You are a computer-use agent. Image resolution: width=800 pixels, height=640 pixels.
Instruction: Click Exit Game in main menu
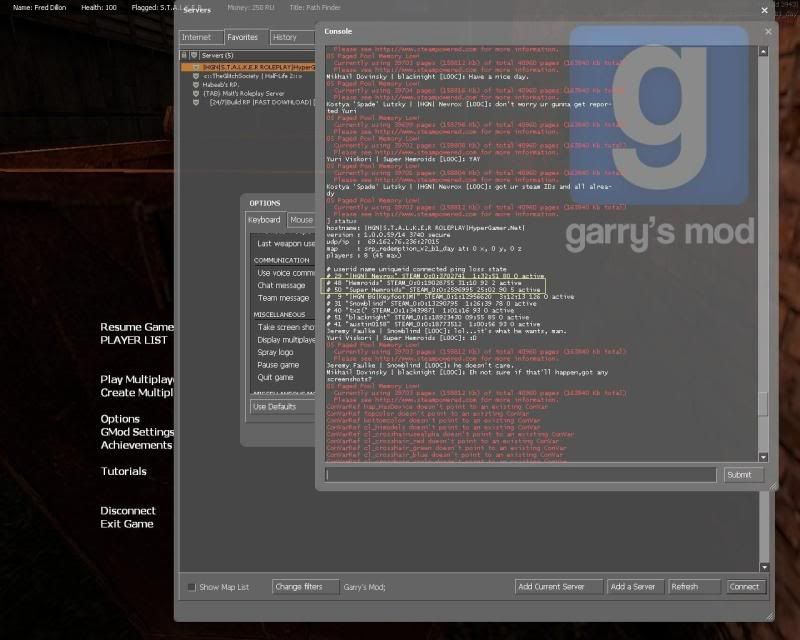127,524
